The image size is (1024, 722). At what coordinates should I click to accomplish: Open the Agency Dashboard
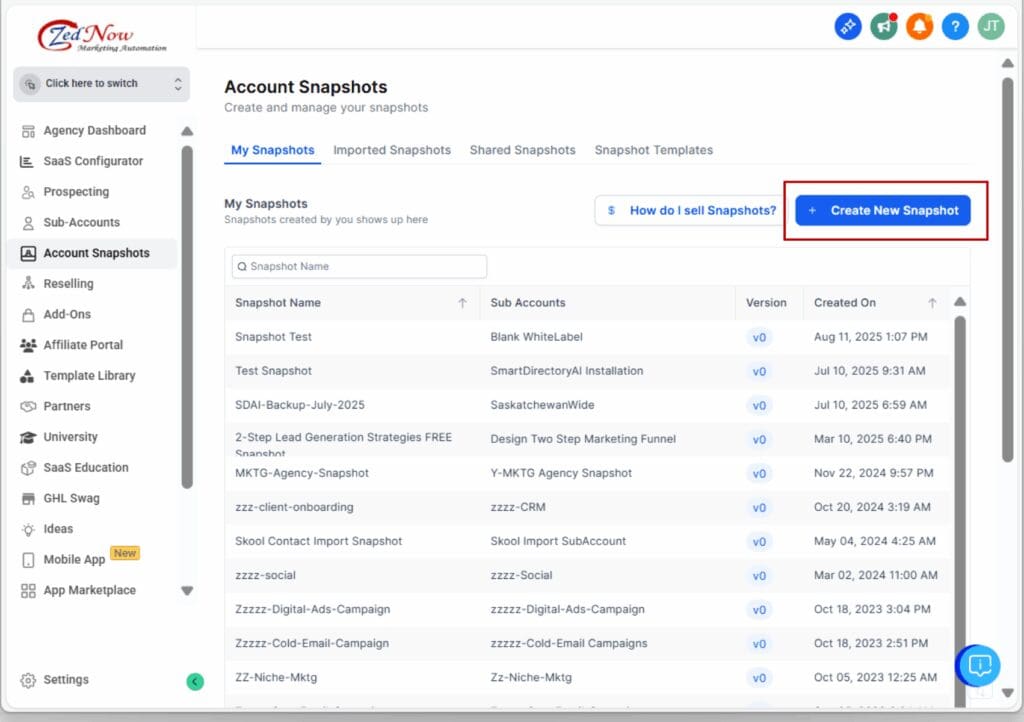[x=98, y=130]
